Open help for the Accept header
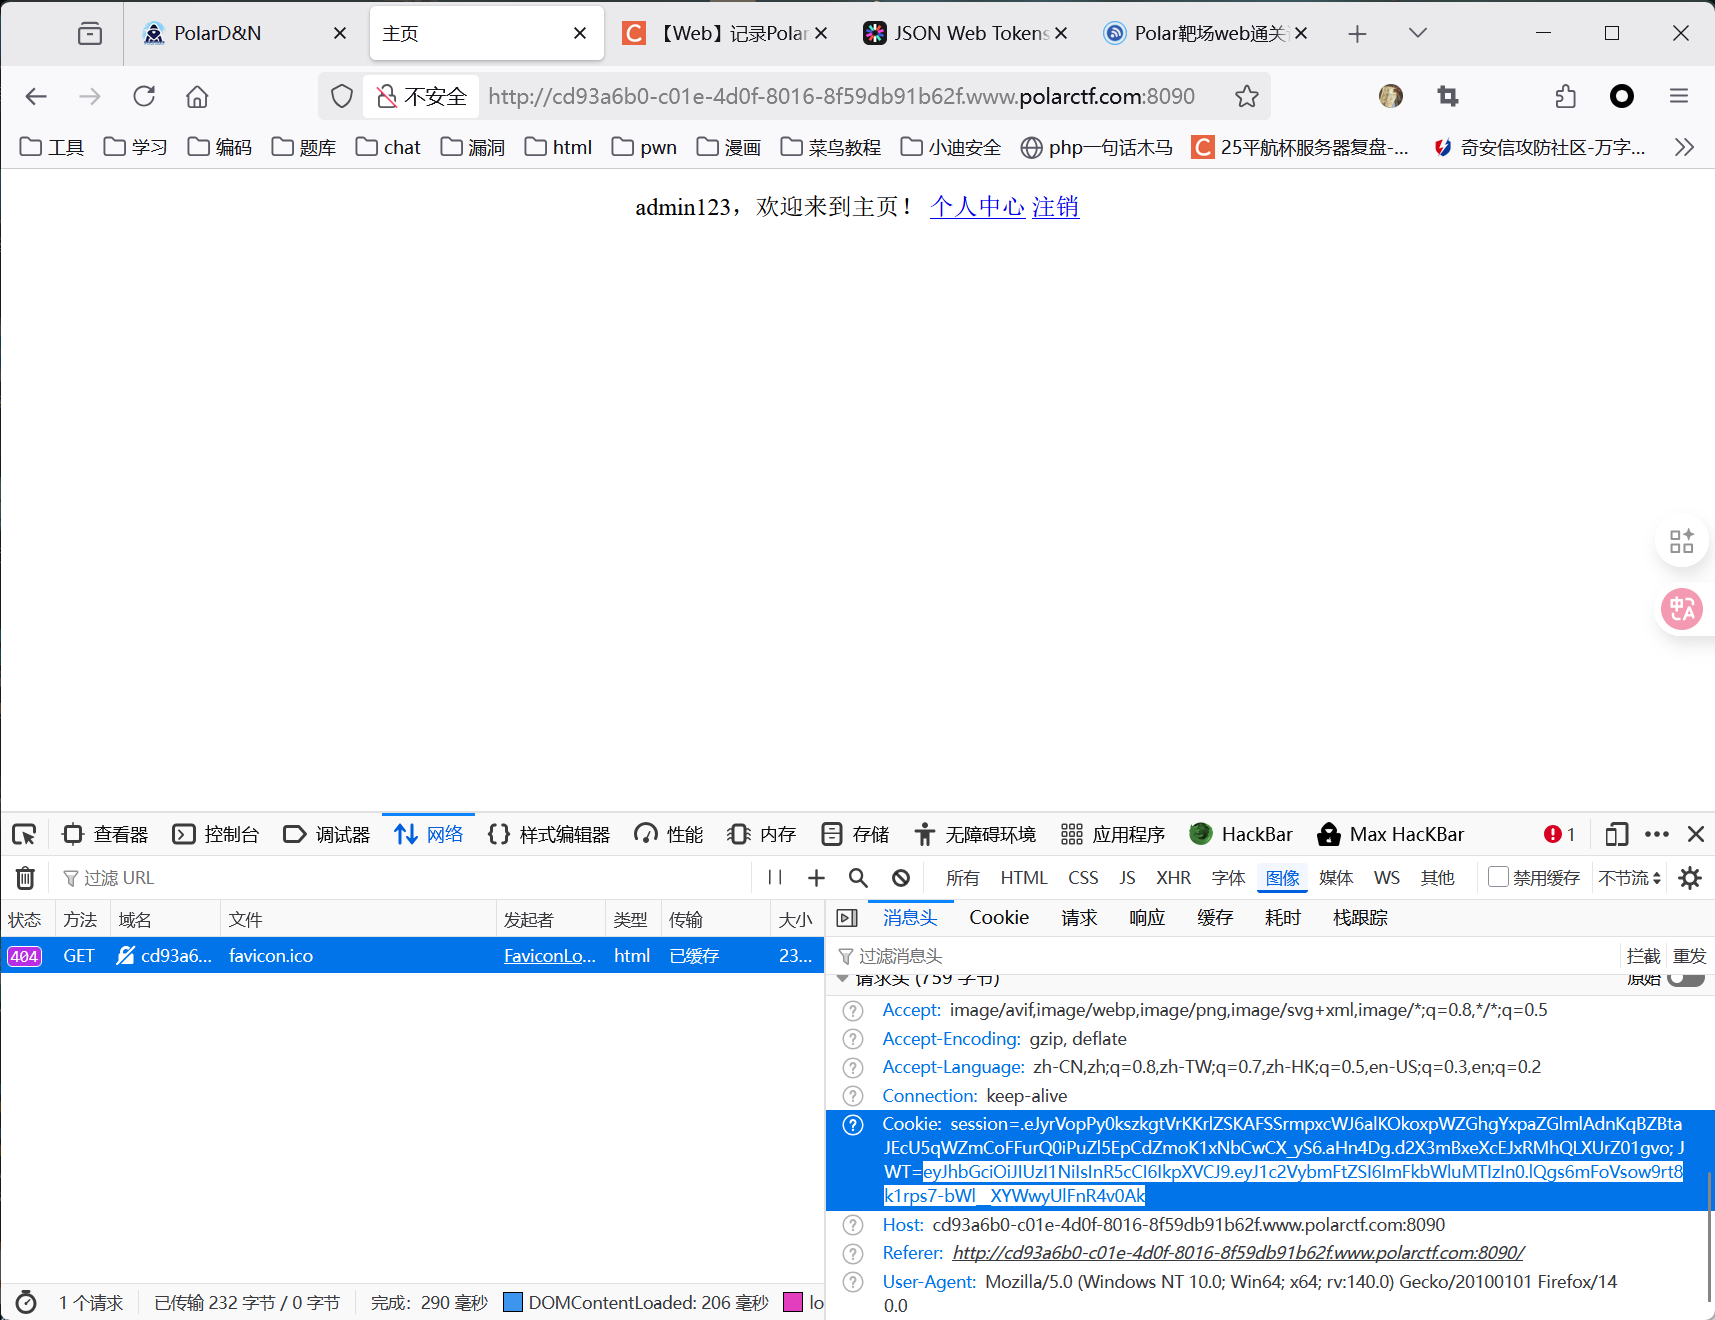This screenshot has height=1320, width=1715. 853,1010
